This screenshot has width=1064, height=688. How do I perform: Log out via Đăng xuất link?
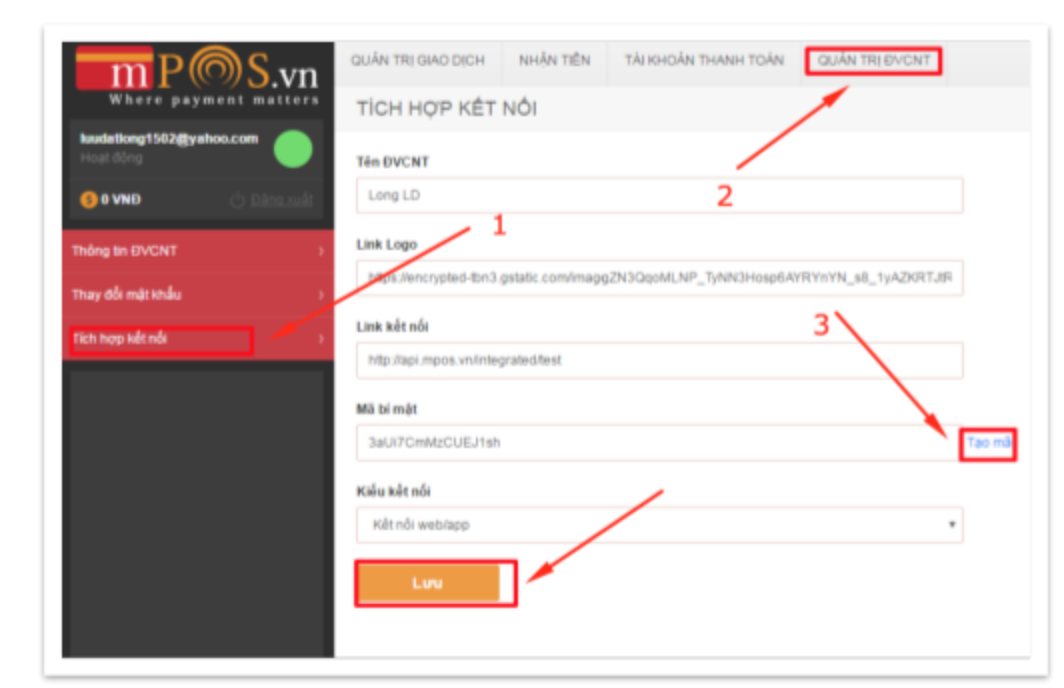(x=282, y=200)
